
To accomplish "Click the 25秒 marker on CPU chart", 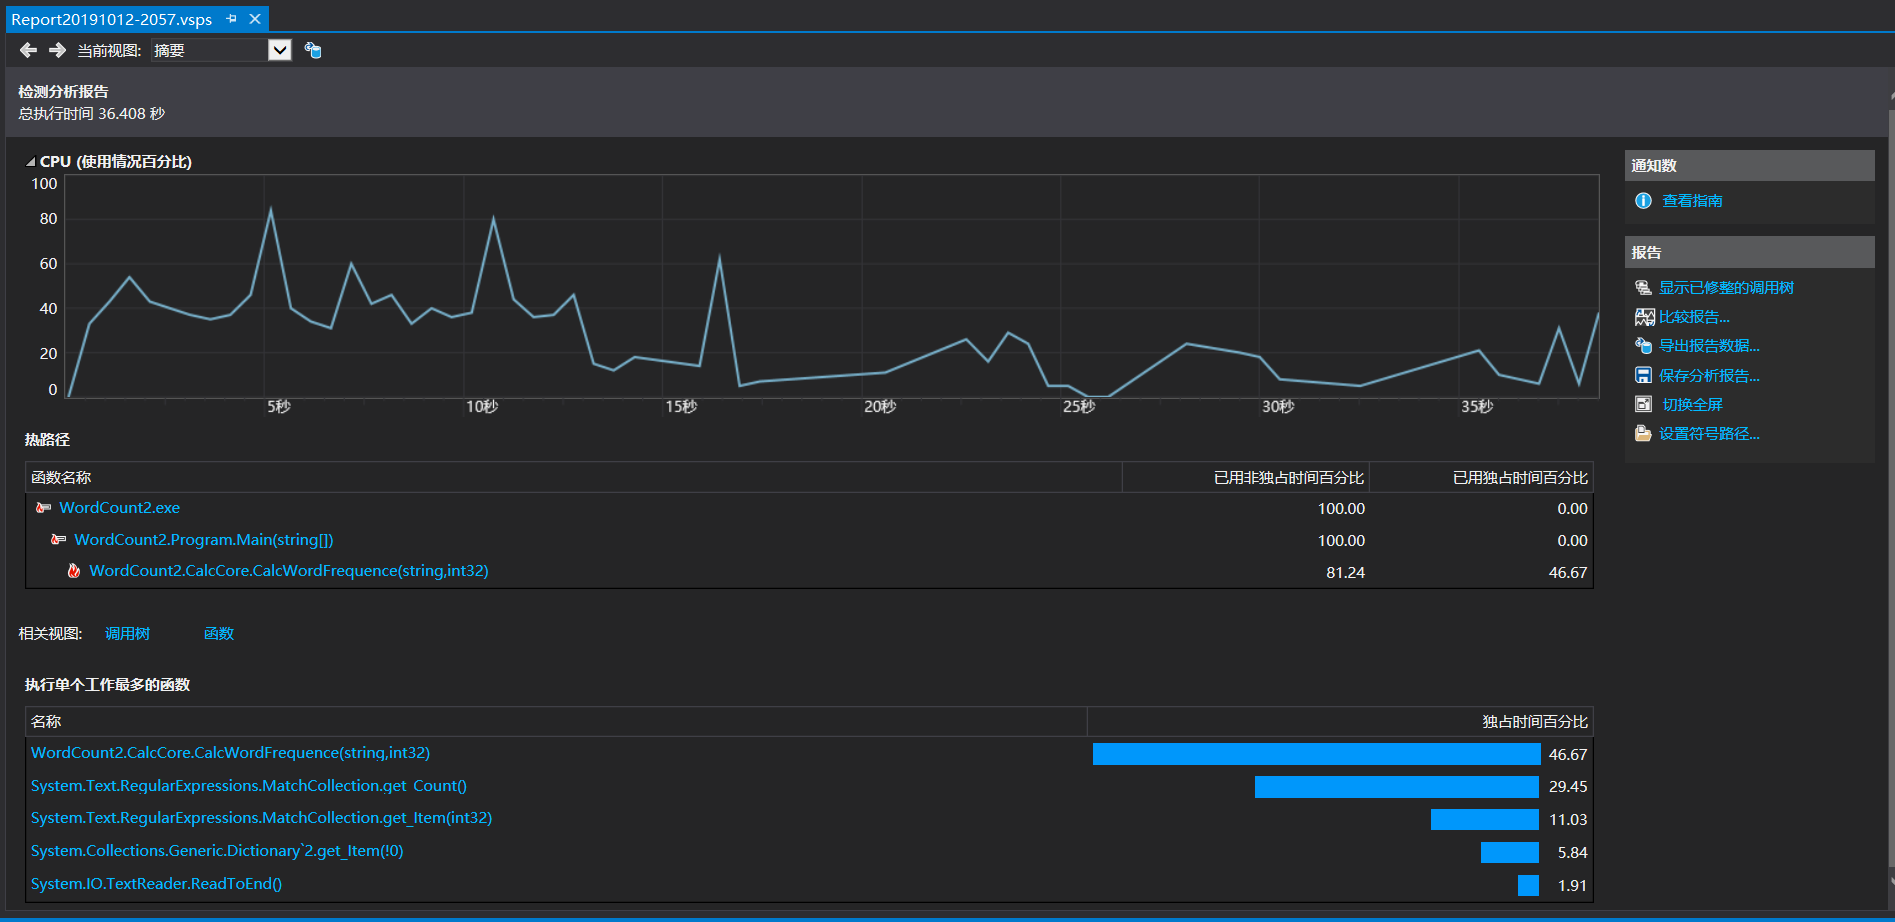I will point(1079,407).
